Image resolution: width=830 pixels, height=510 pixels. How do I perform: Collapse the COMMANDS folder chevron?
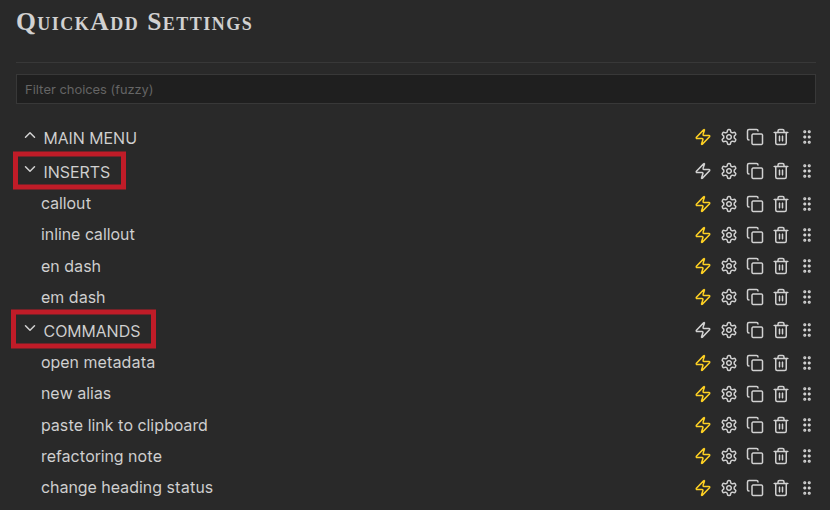pos(30,330)
